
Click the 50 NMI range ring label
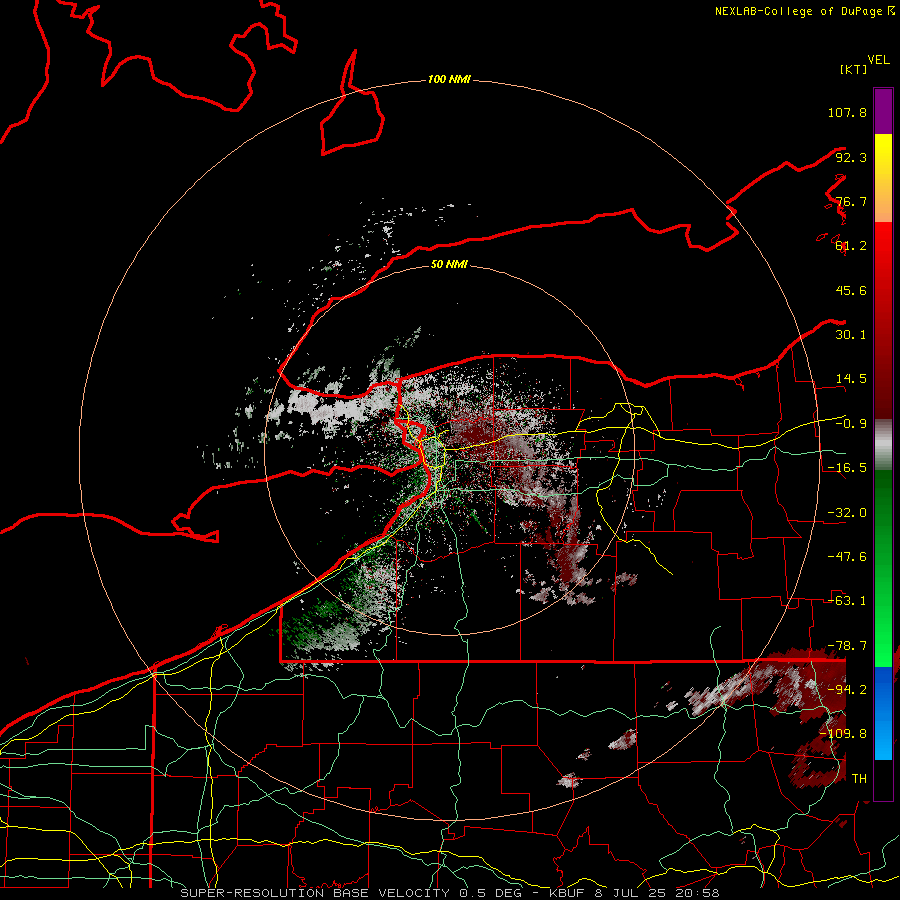[449, 264]
